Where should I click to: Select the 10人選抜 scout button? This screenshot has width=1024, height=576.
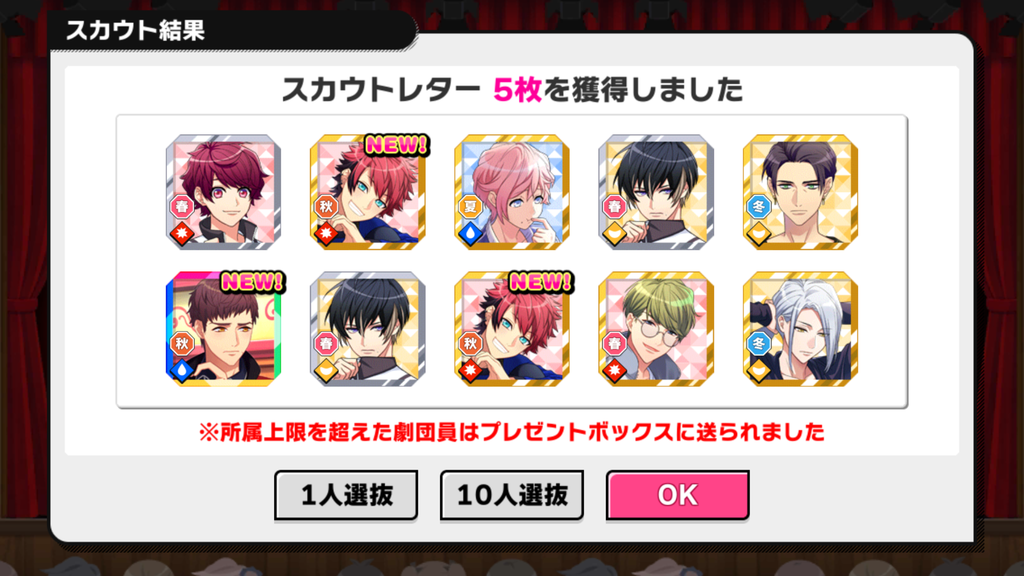(x=512, y=495)
